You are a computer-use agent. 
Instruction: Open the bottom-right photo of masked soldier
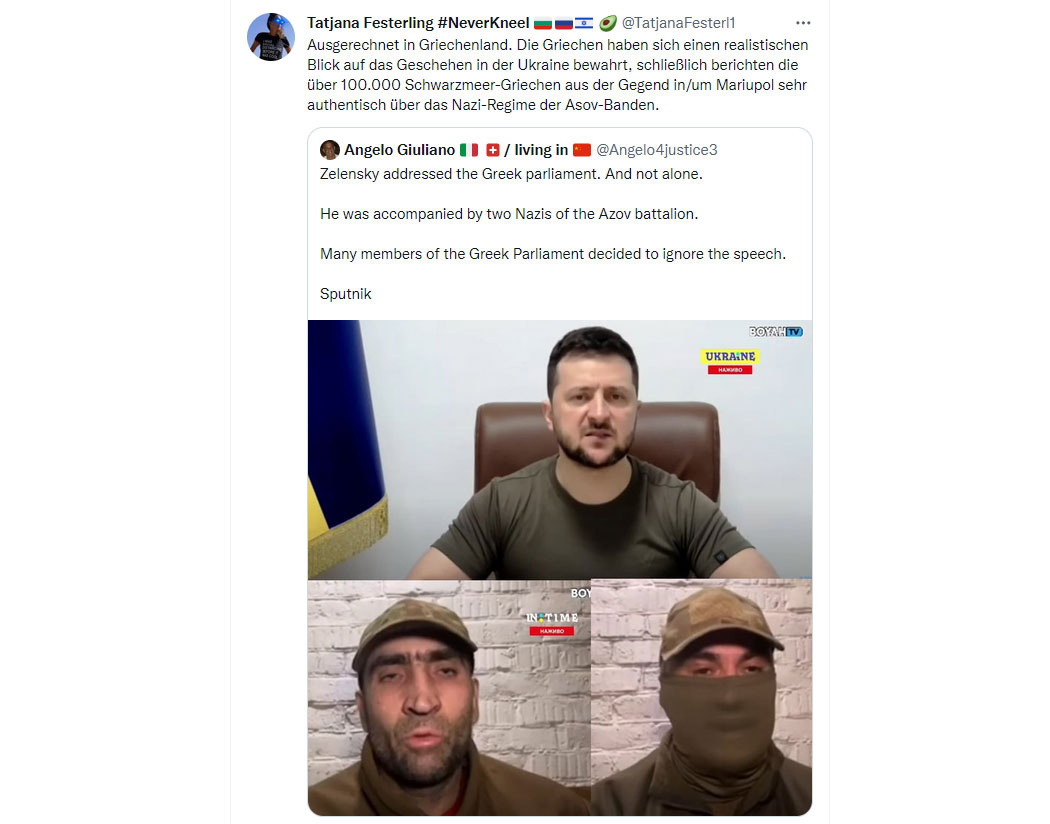tap(702, 697)
